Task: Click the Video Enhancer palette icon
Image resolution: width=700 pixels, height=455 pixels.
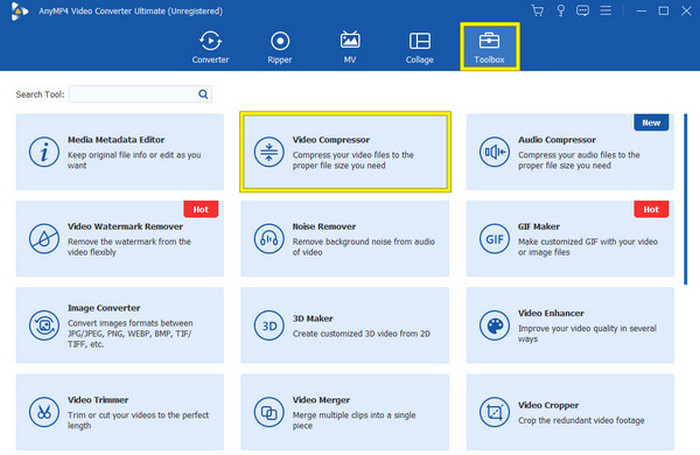Action: 494,326
